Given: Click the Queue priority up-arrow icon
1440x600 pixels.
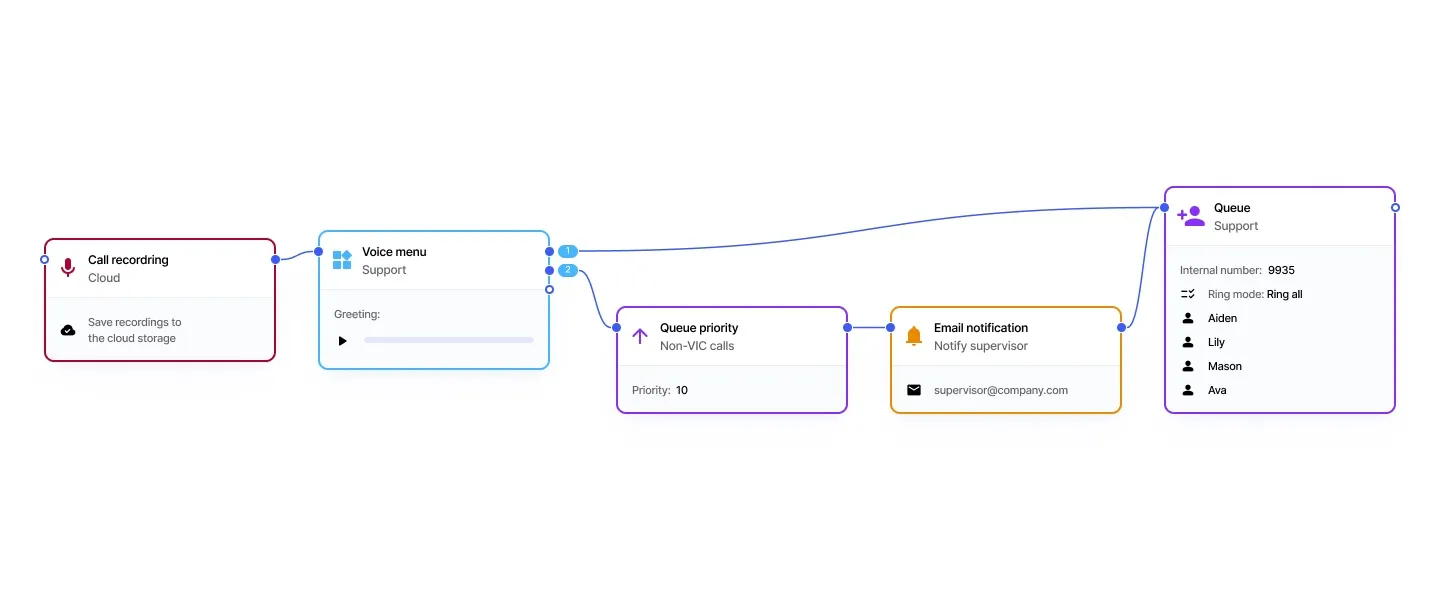Looking at the screenshot, I should pos(640,336).
